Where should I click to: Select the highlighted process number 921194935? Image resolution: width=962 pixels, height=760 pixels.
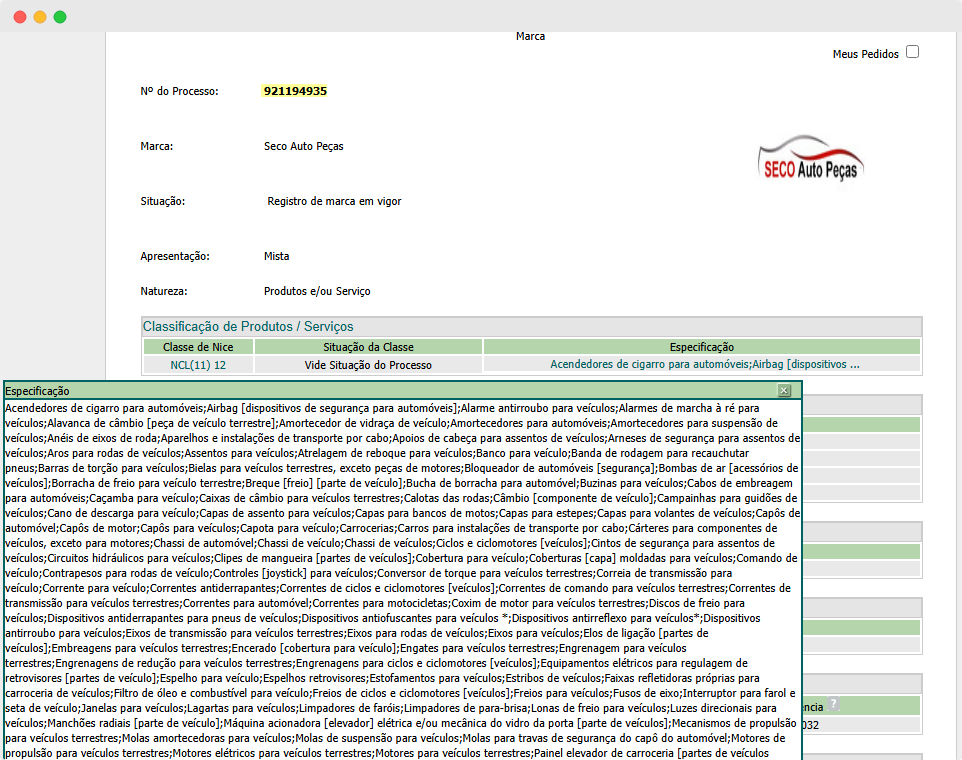[294, 91]
